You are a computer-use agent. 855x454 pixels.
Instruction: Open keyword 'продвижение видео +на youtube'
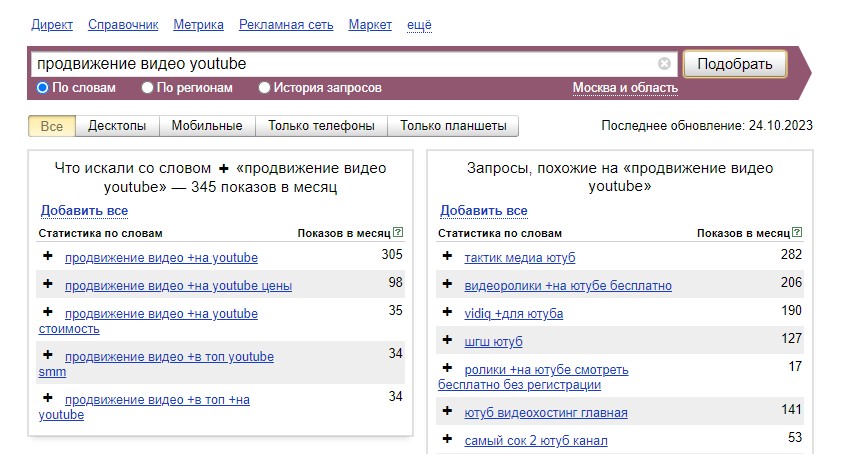[x=161, y=257]
